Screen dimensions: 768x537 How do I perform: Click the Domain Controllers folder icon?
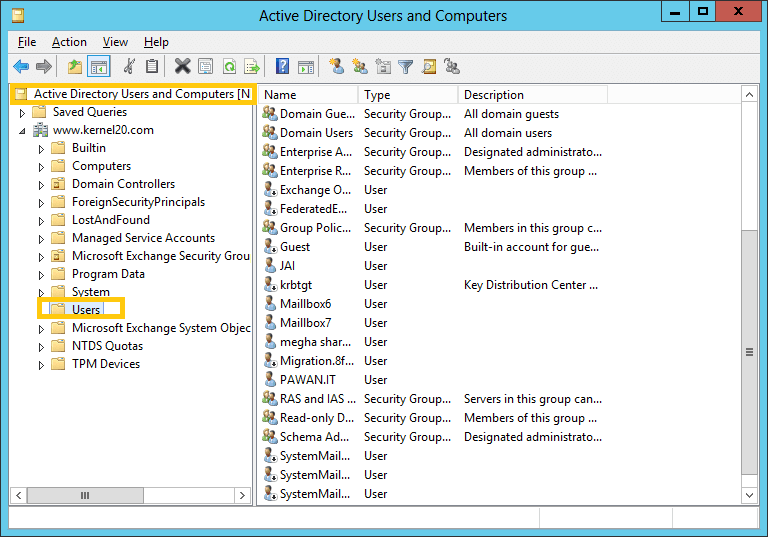(x=58, y=184)
